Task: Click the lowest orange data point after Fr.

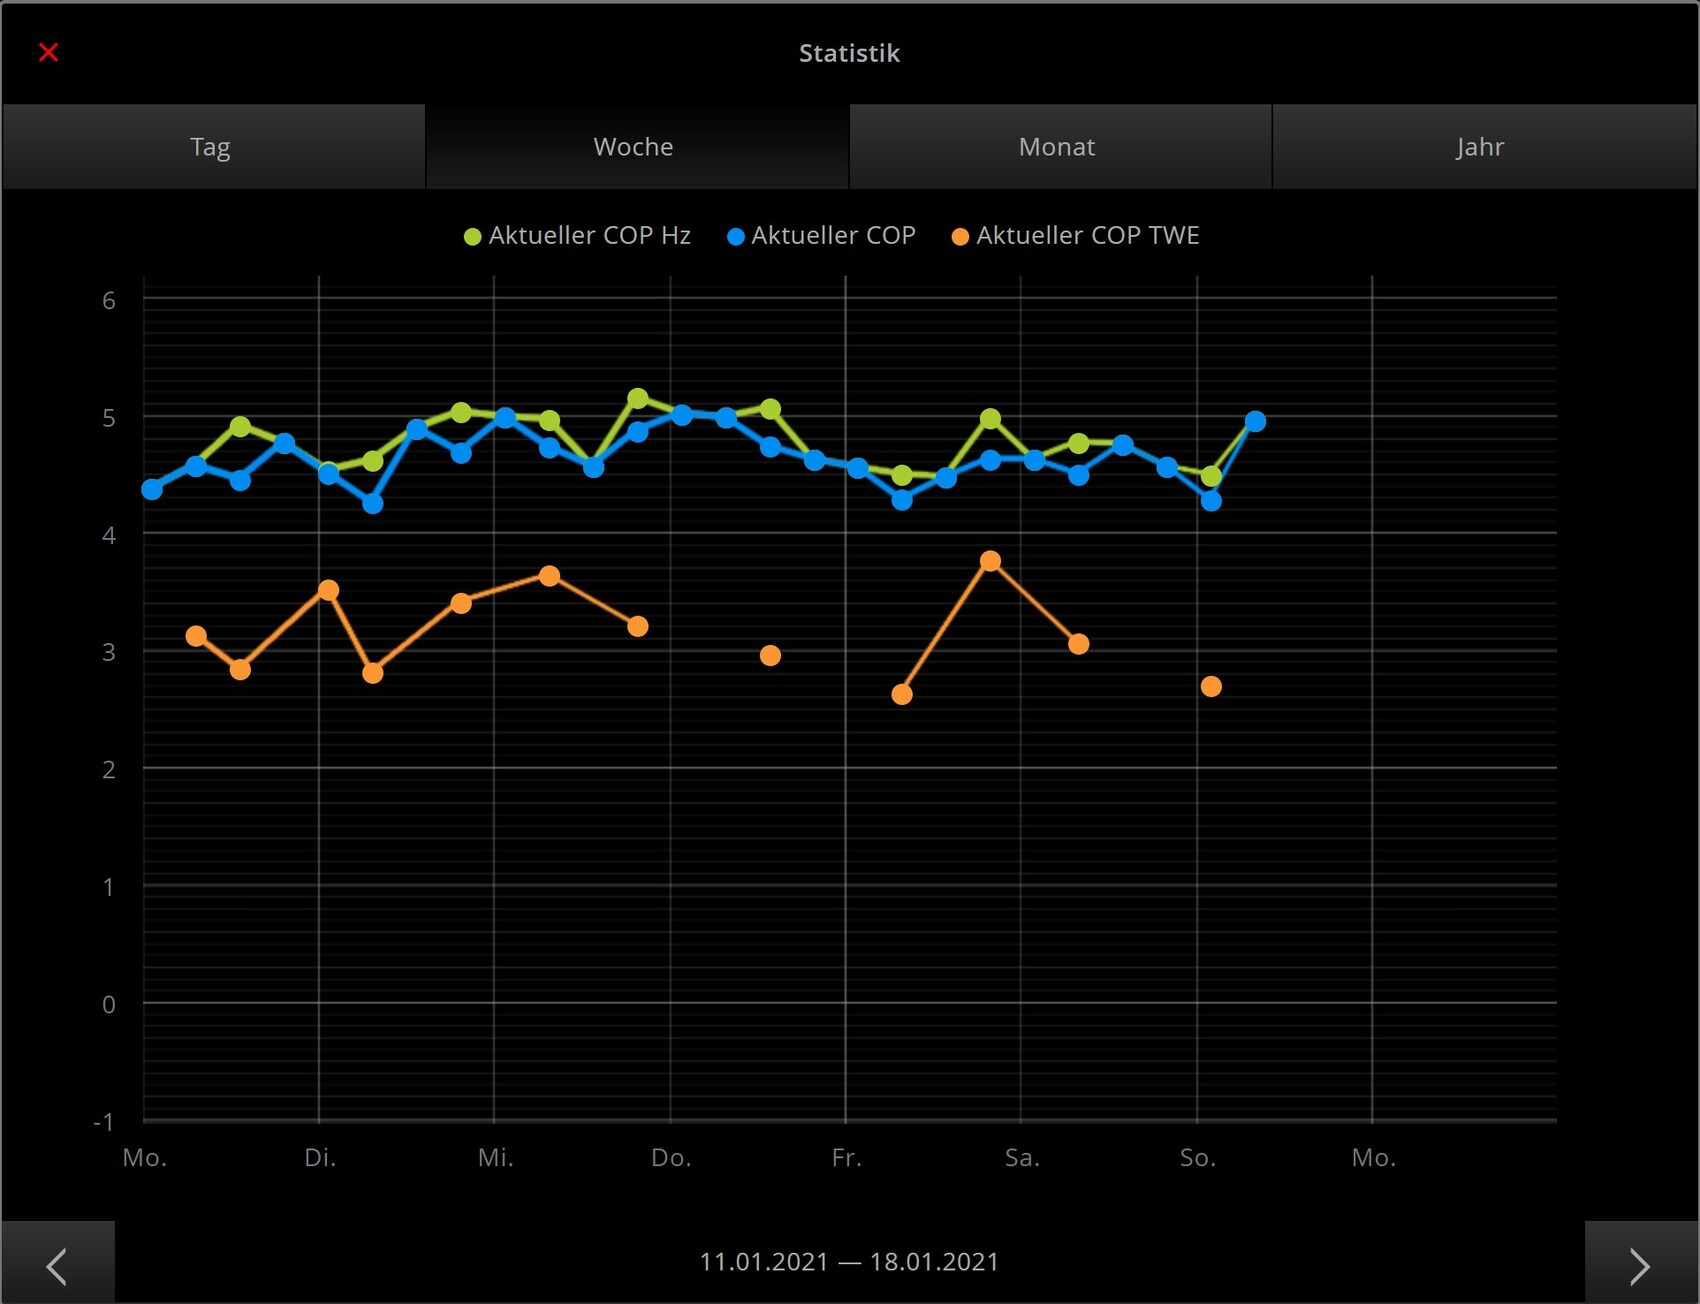Action: tap(902, 695)
